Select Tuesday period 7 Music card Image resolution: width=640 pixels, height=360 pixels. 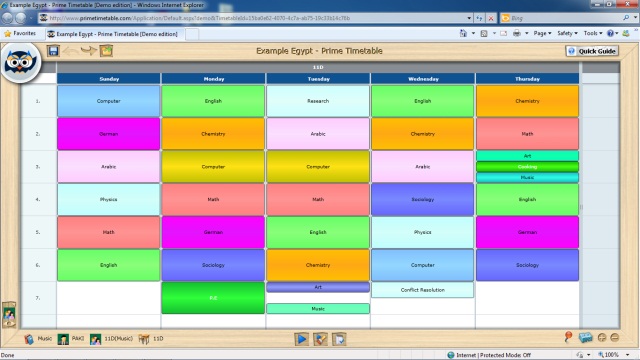[318, 309]
